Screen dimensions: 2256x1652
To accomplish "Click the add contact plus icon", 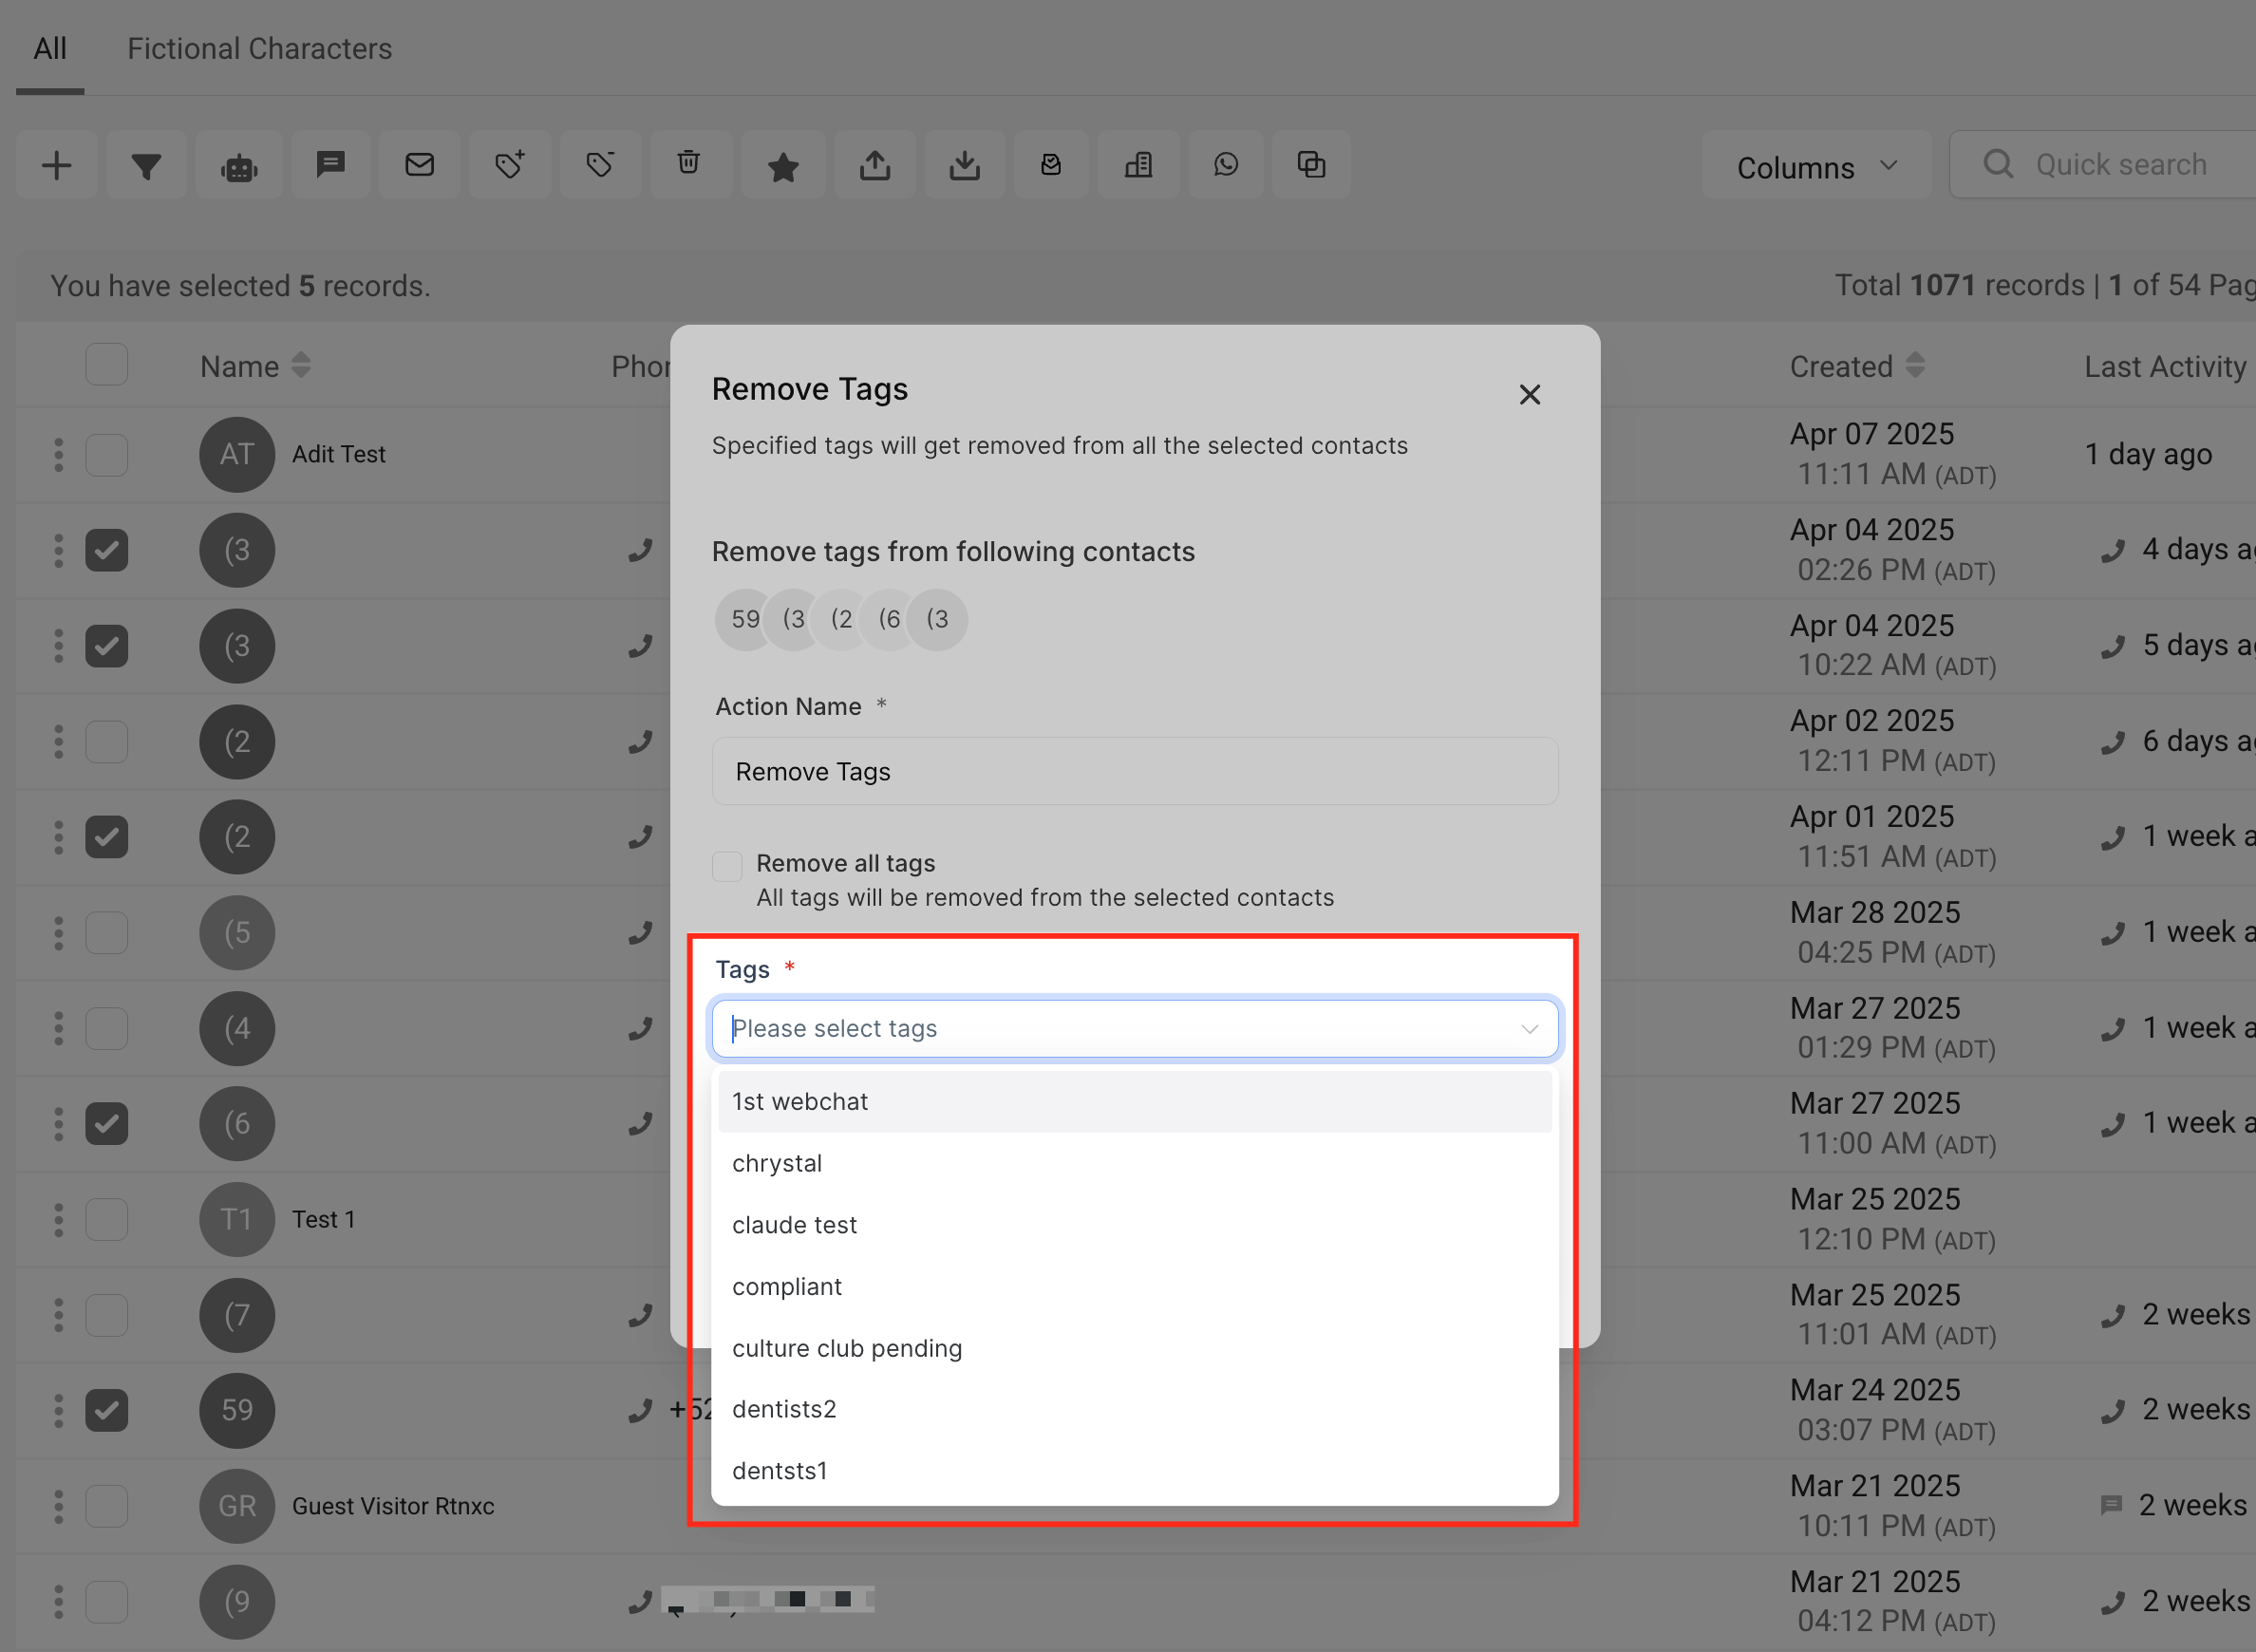I will pyautogui.click(x=57, y=165).
